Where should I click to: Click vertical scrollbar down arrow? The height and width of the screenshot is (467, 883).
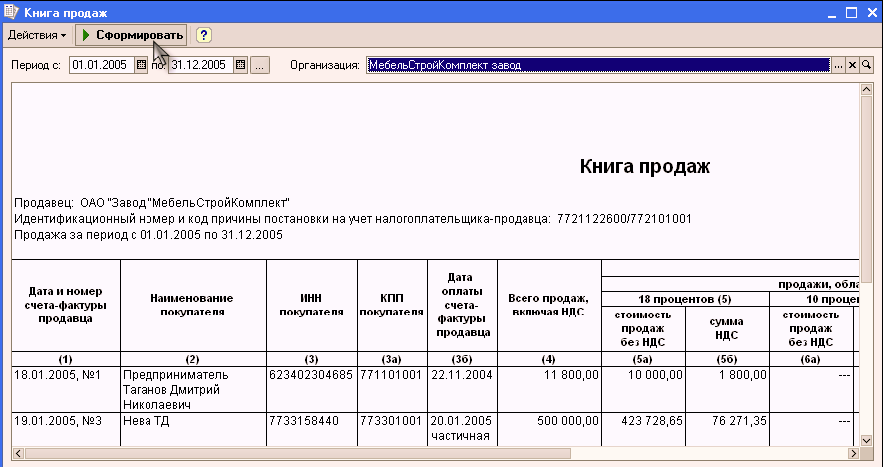coord(866,440)
